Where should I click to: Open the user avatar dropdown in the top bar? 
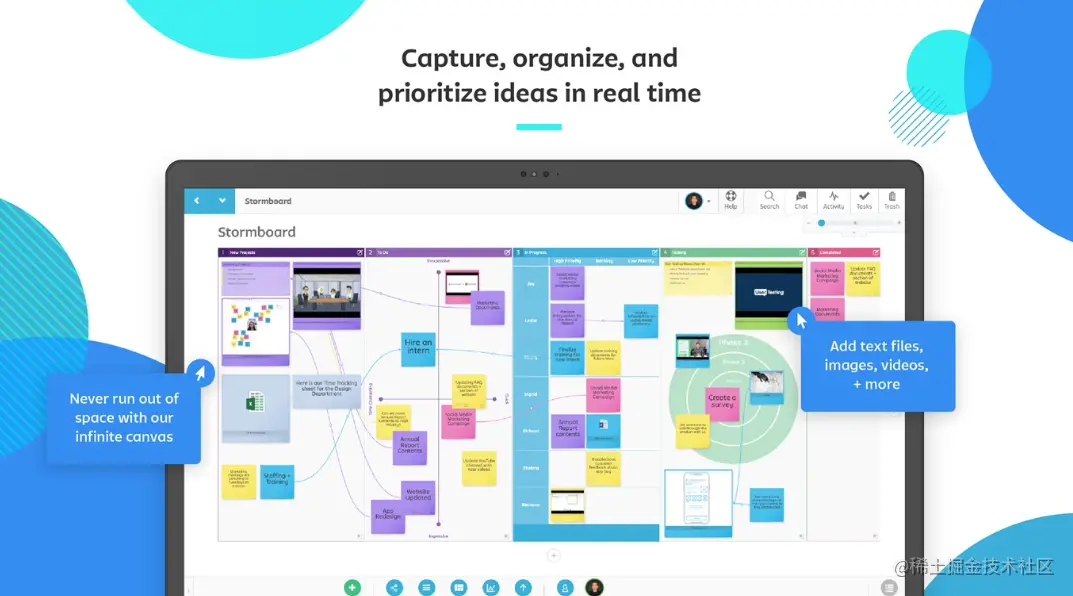click(697, 201)
